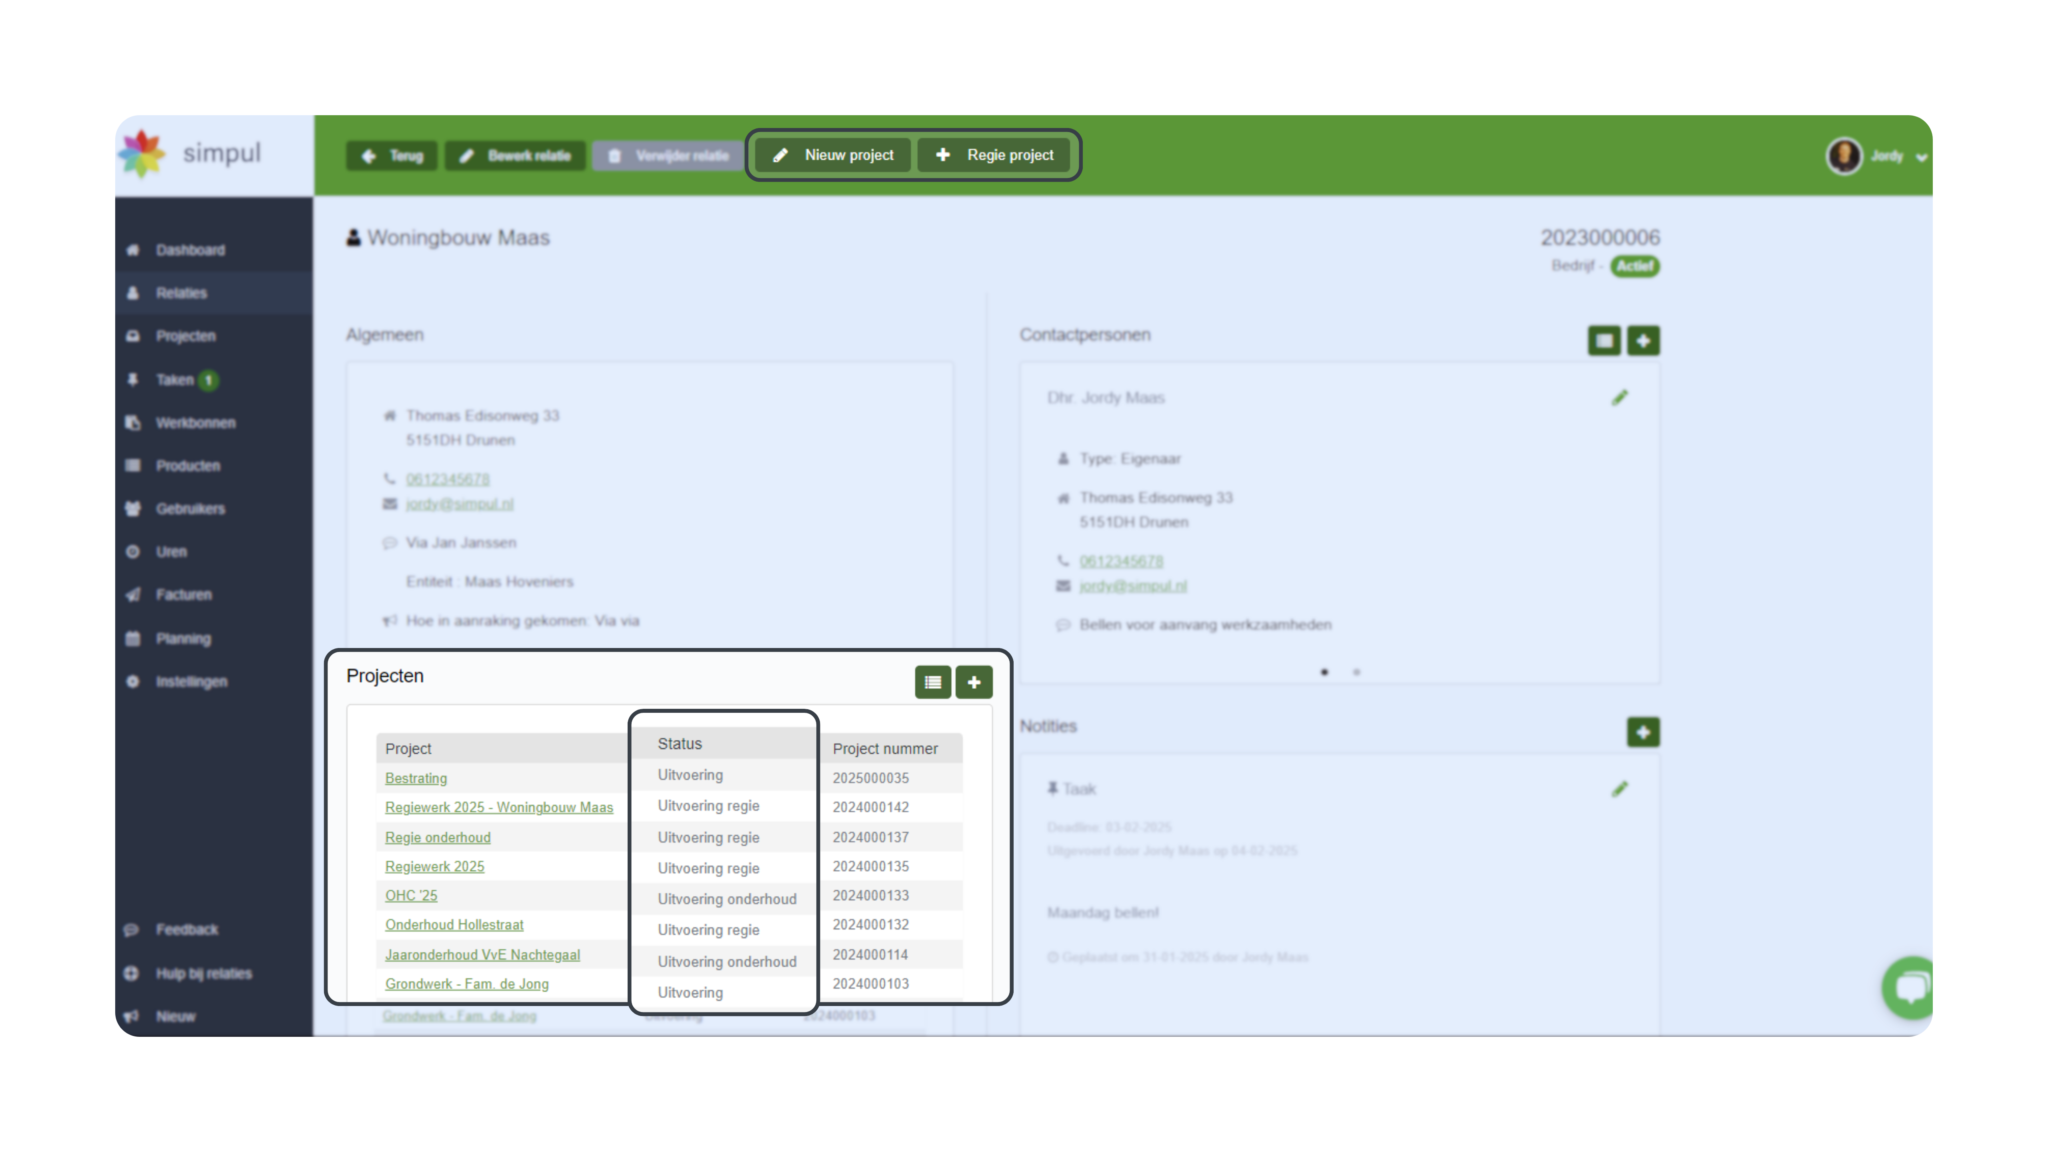Open Werkbonnen in the sidebar
Image resolution: width=2048 pixels, height=1152 pixels.
pos(195,423)
